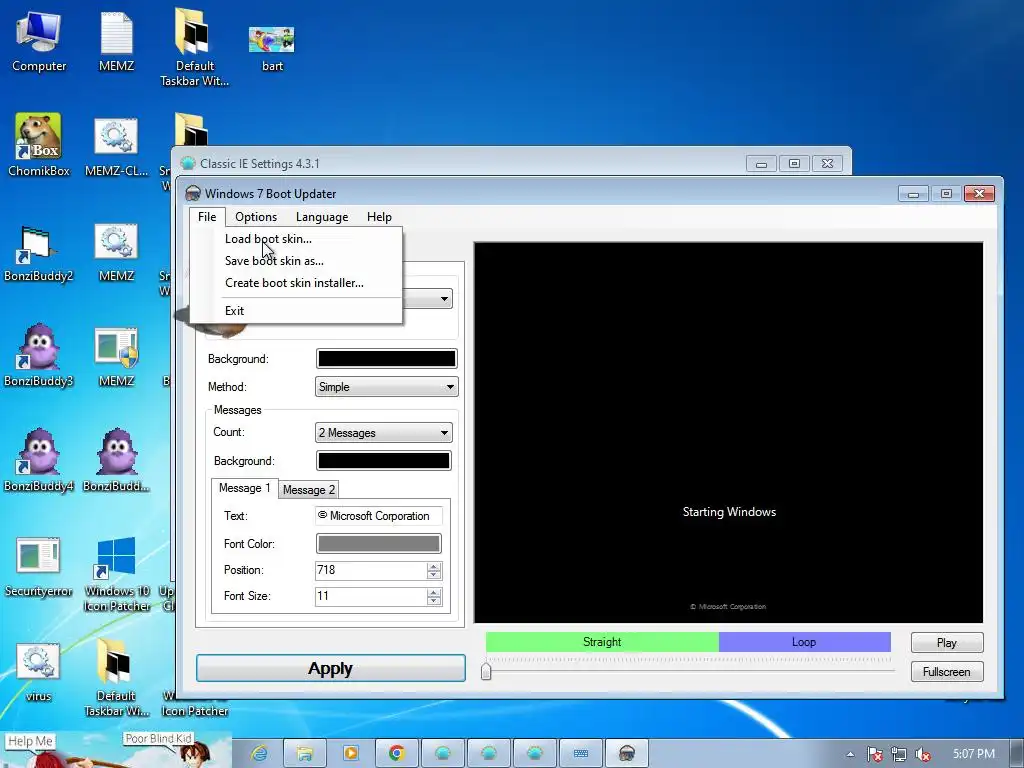The image size is (1024, 768).
Task: Click the taskbar clock showing 5:07 PM
Action: click(974, 754)
